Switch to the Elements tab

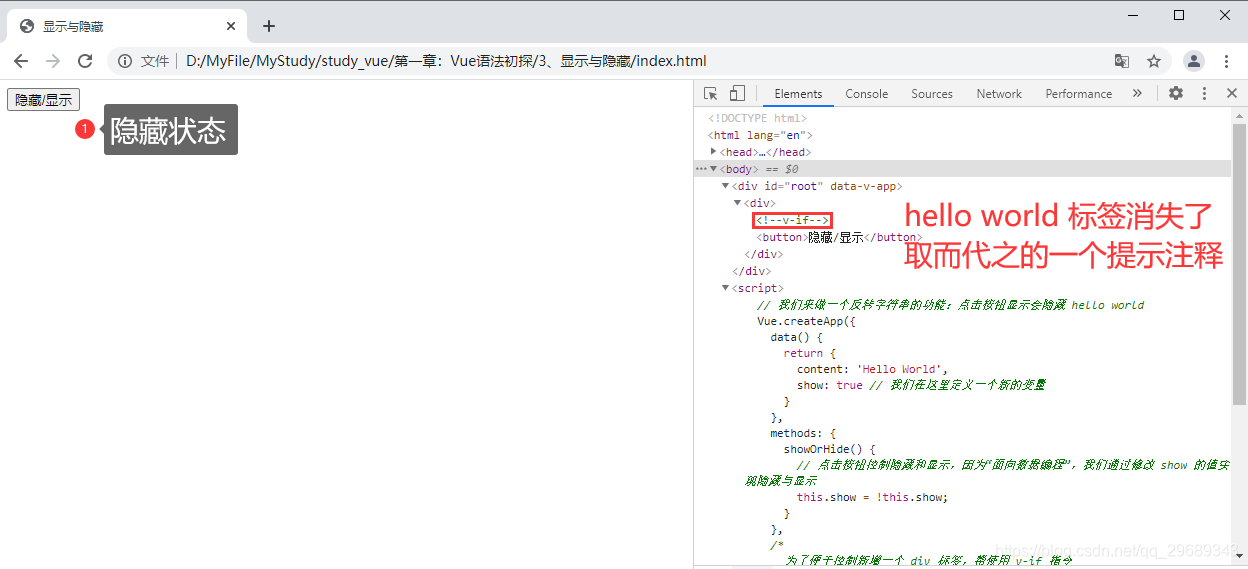798,94
